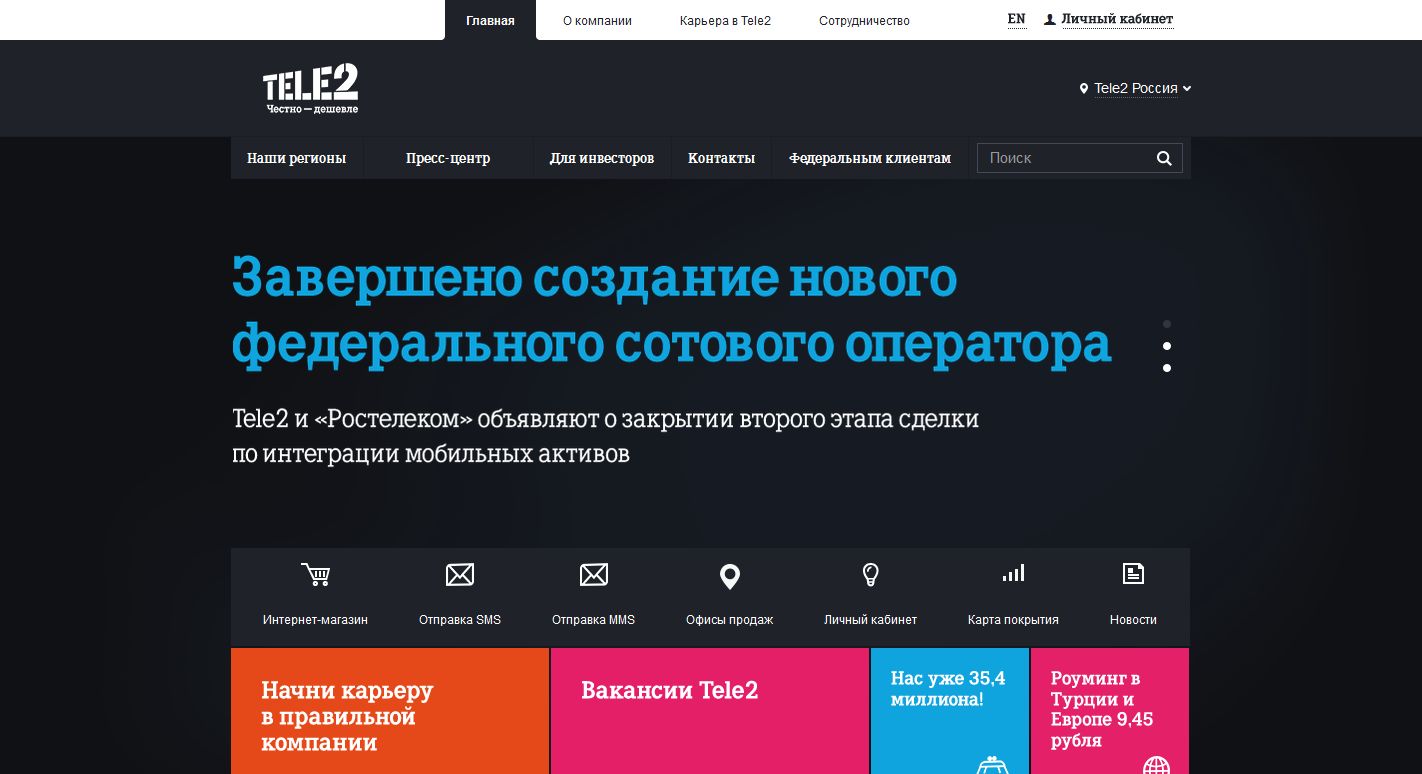Click the envelope icon for Отправка MMS
Screen dimensions: 1422x774
[594, 574]
